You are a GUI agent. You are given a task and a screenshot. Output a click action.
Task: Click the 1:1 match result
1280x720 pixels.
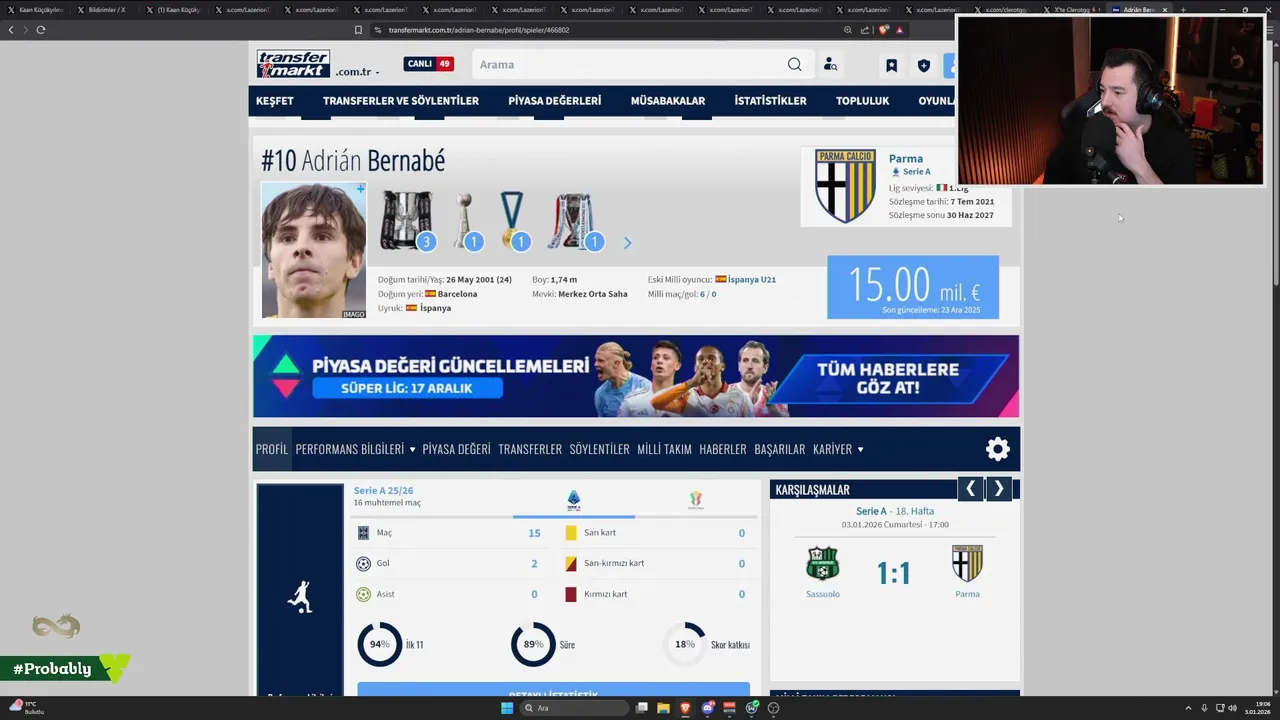[893, 573]
